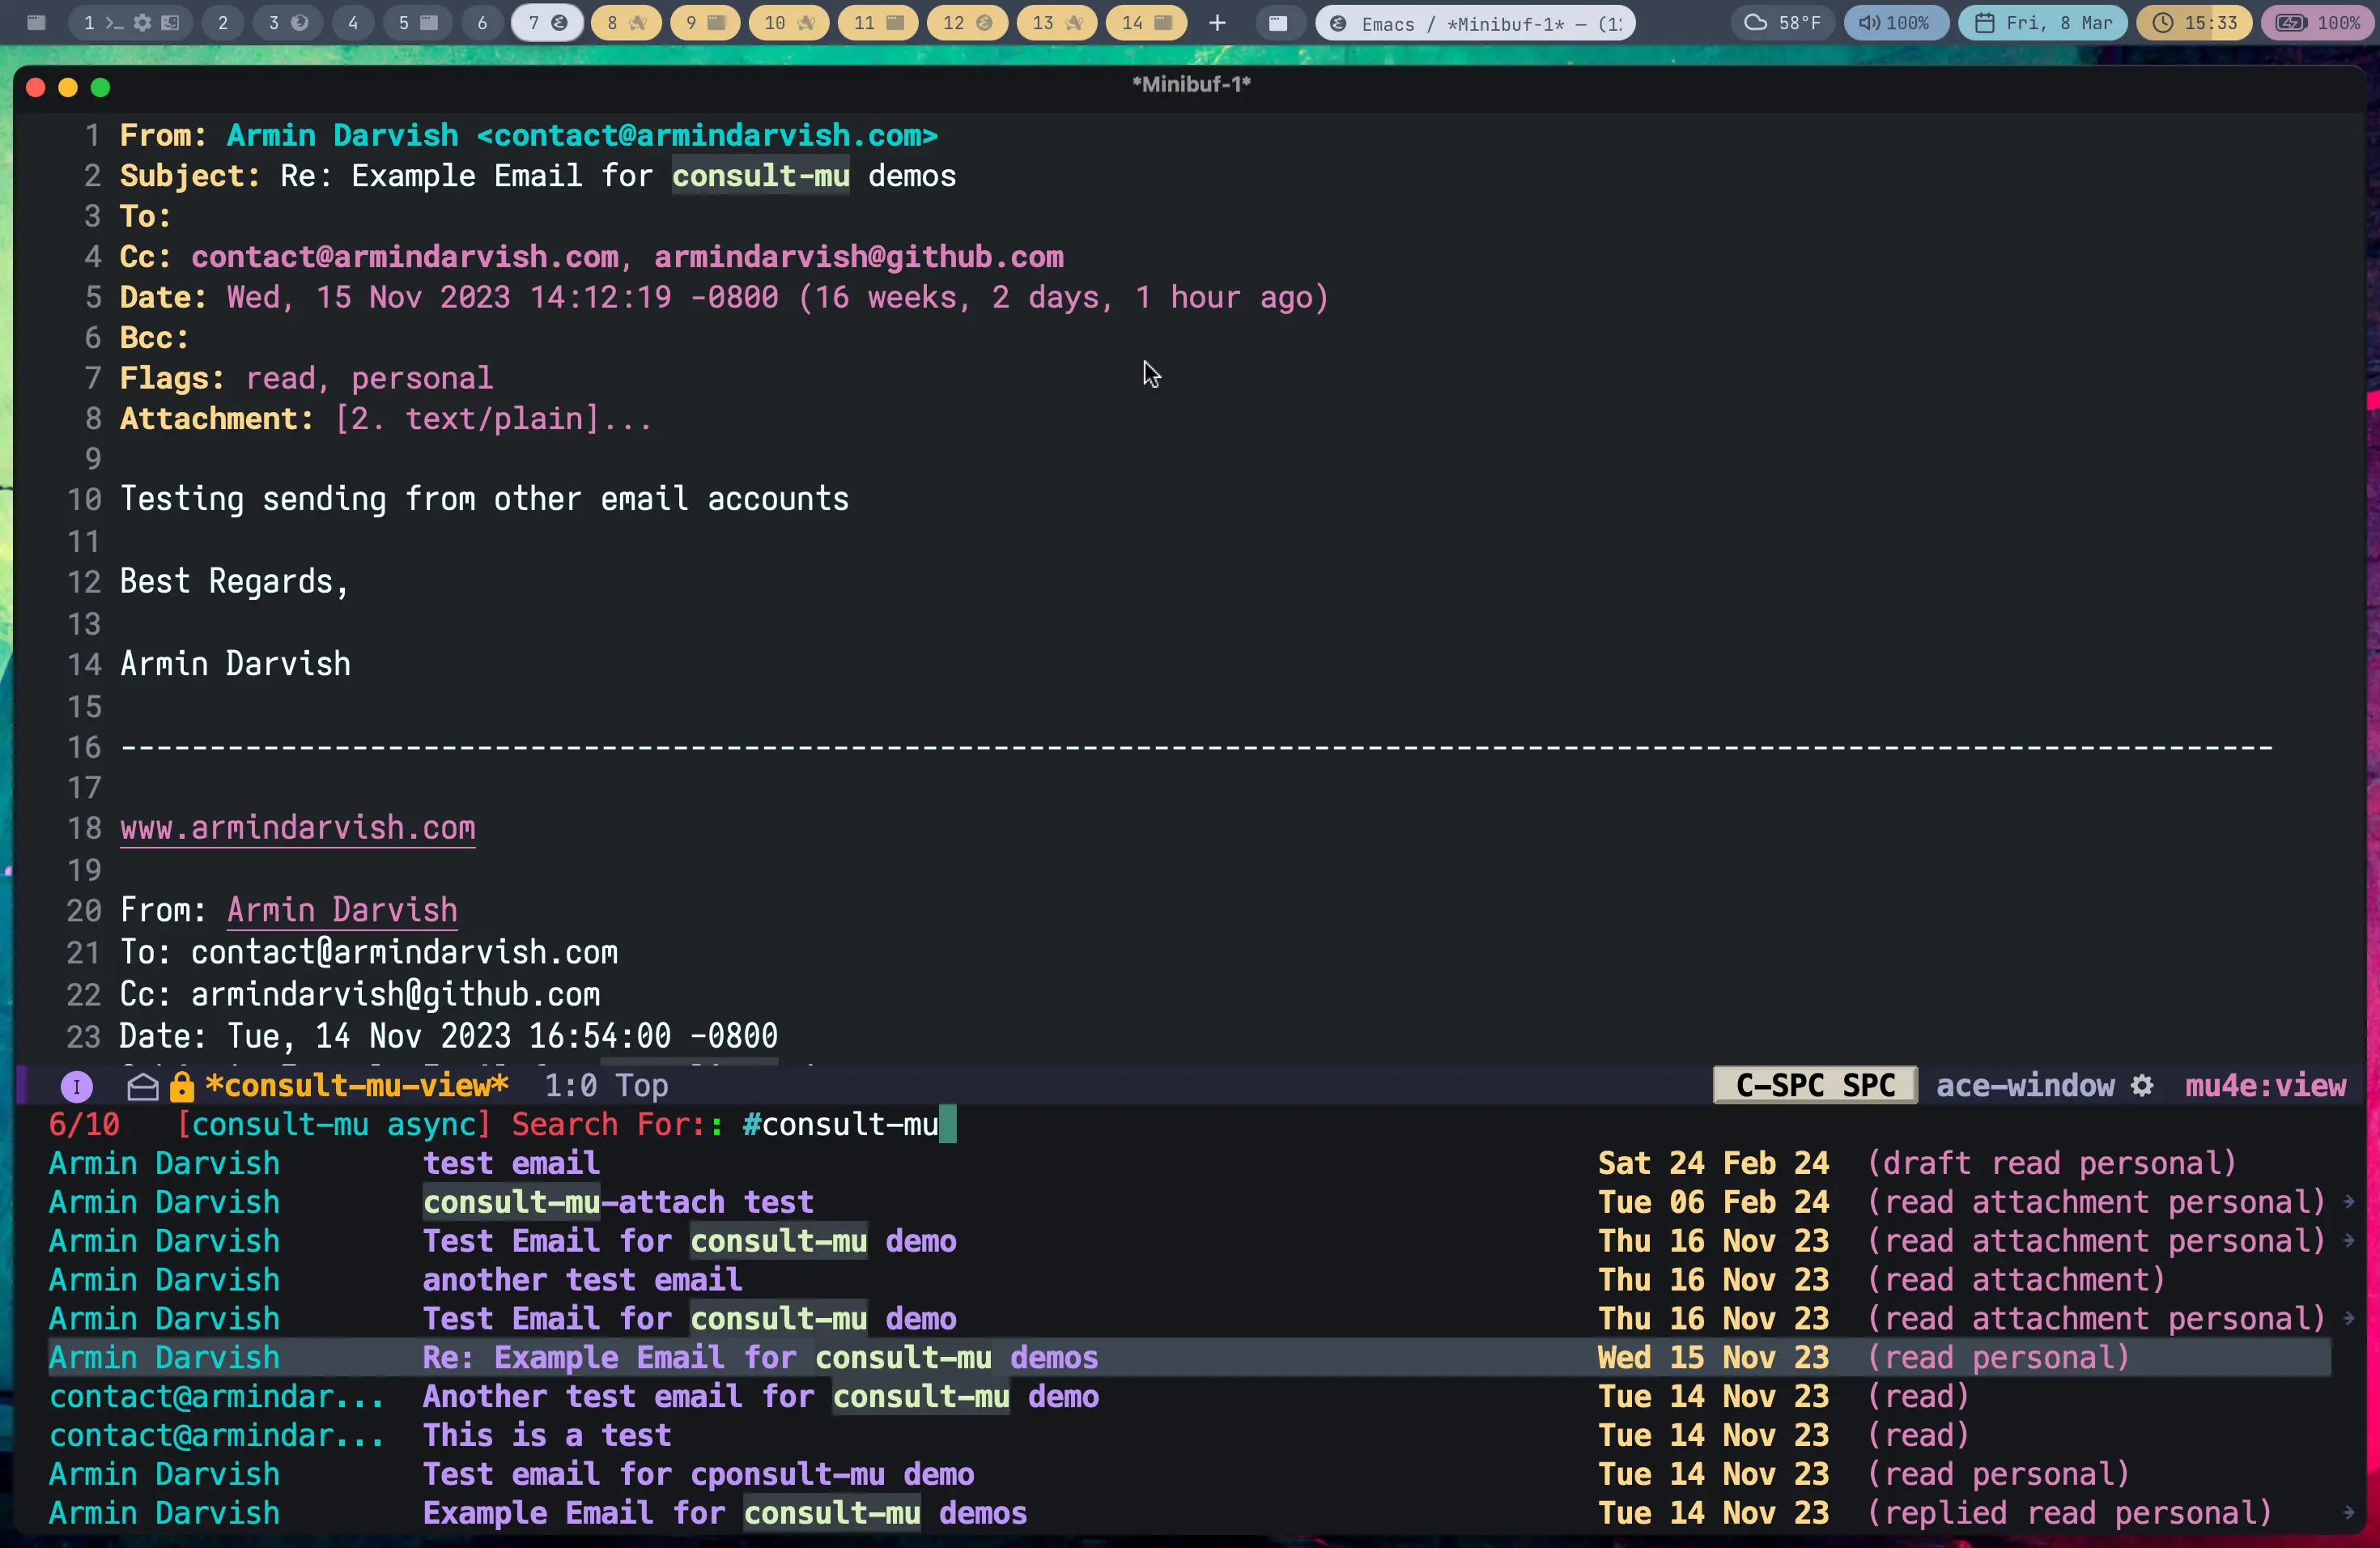
Task: Open workspace 9 in the top bar
Action: [x=705, y=22]
